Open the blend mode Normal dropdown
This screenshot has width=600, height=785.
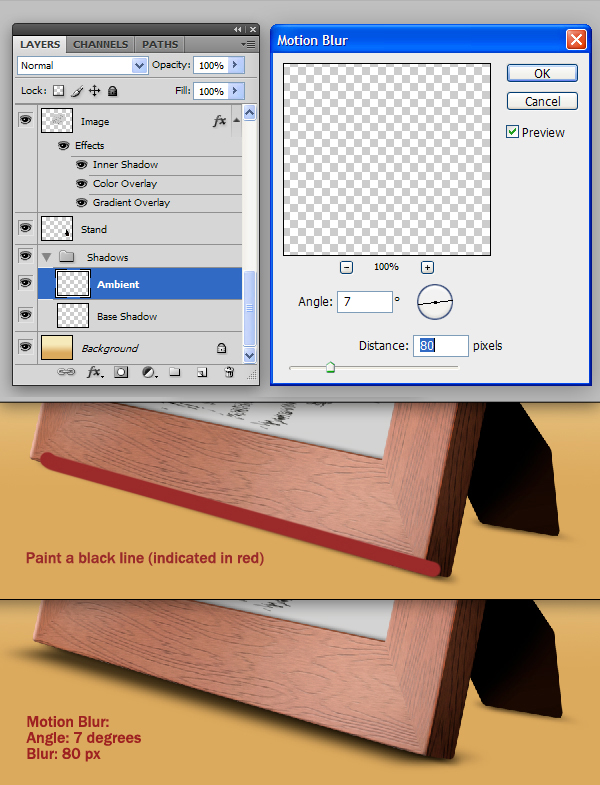tap(139, 66)
